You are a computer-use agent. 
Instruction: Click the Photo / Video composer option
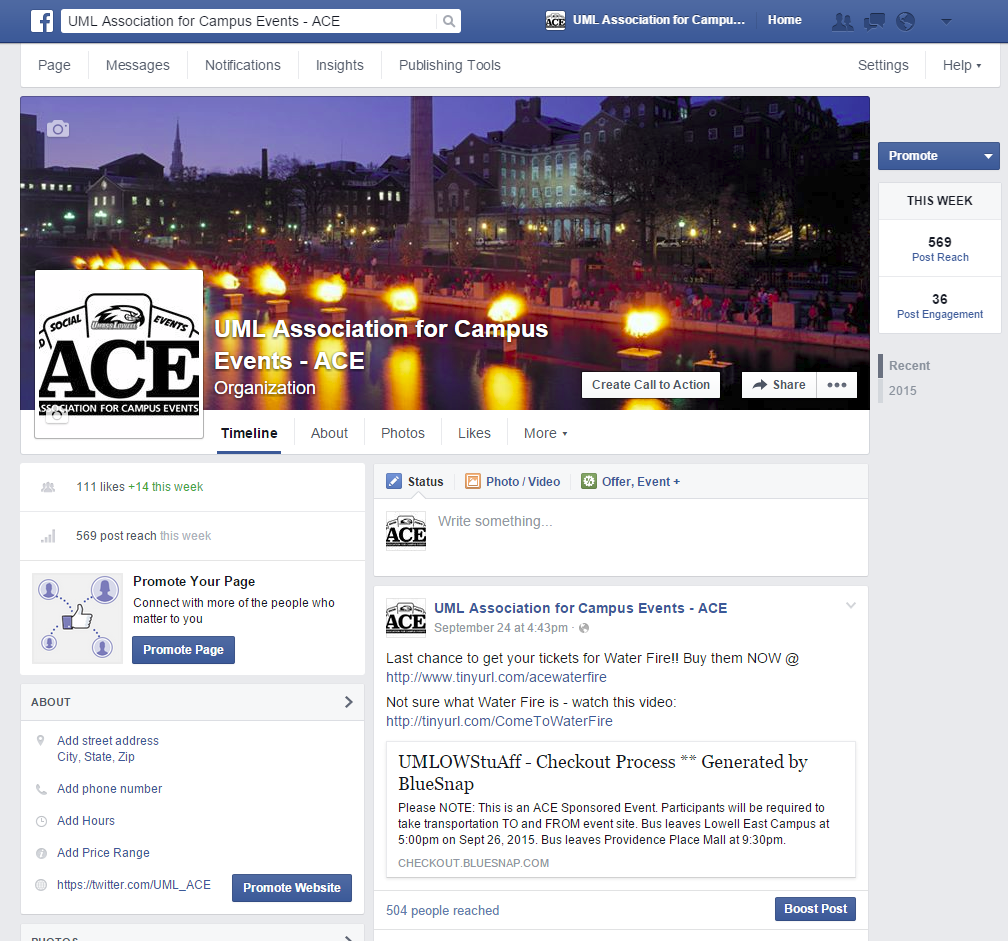(512, 481)
